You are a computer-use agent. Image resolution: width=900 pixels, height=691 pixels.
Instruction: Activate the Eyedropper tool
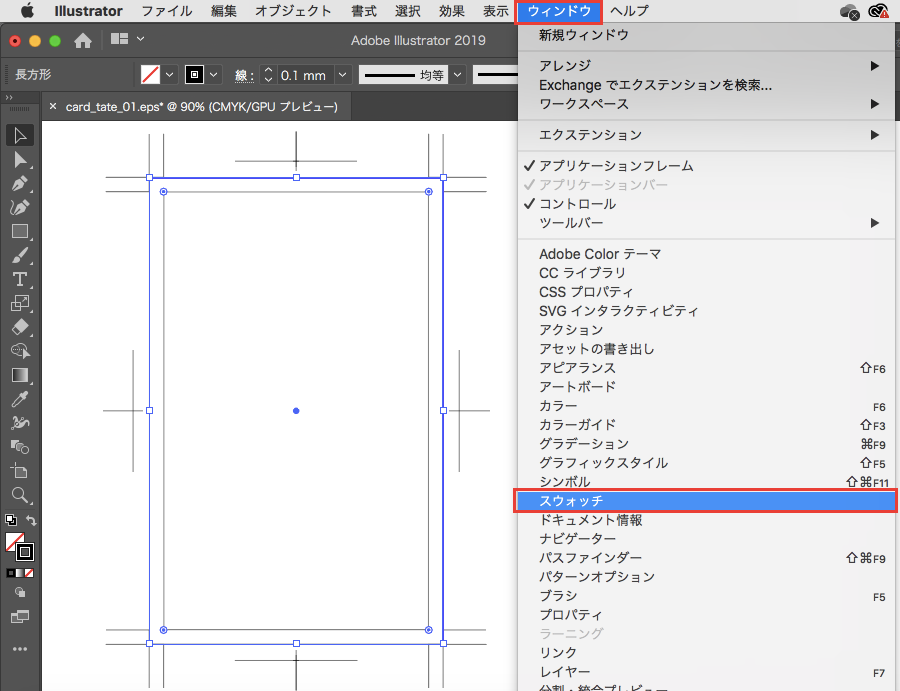pos(19,399)
